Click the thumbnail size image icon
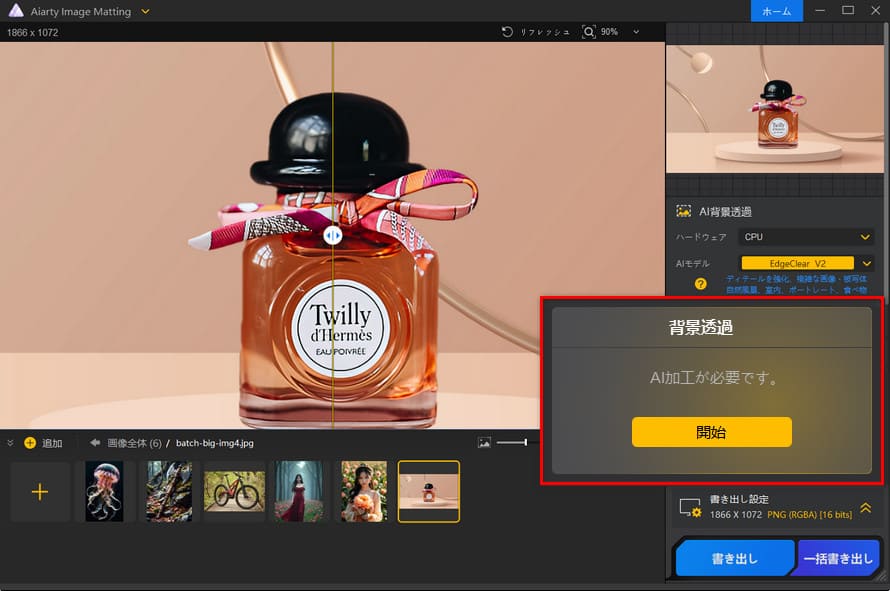This screenshot has width=890, height=591. (484, 442)
